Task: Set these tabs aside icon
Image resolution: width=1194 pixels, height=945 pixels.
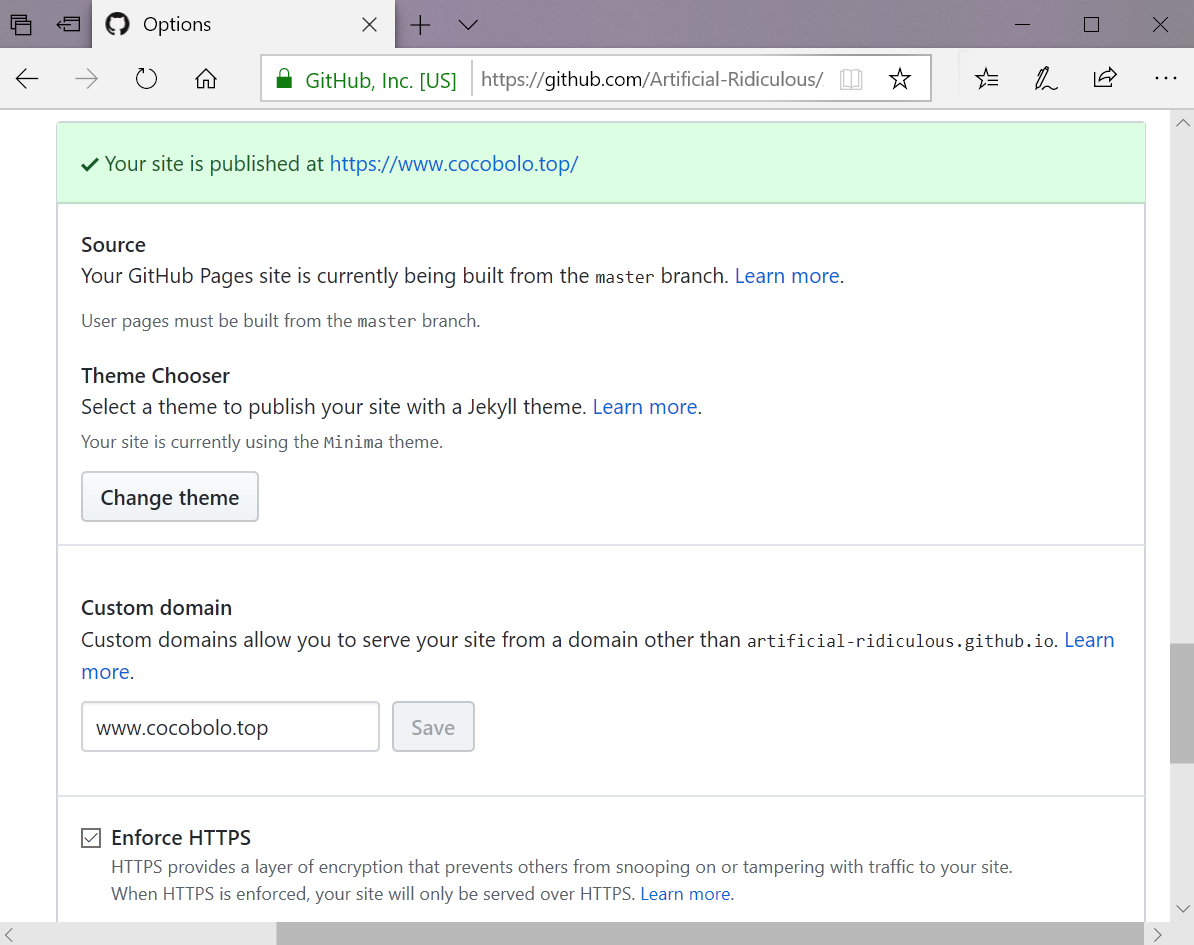Action: tap(69, 24)
